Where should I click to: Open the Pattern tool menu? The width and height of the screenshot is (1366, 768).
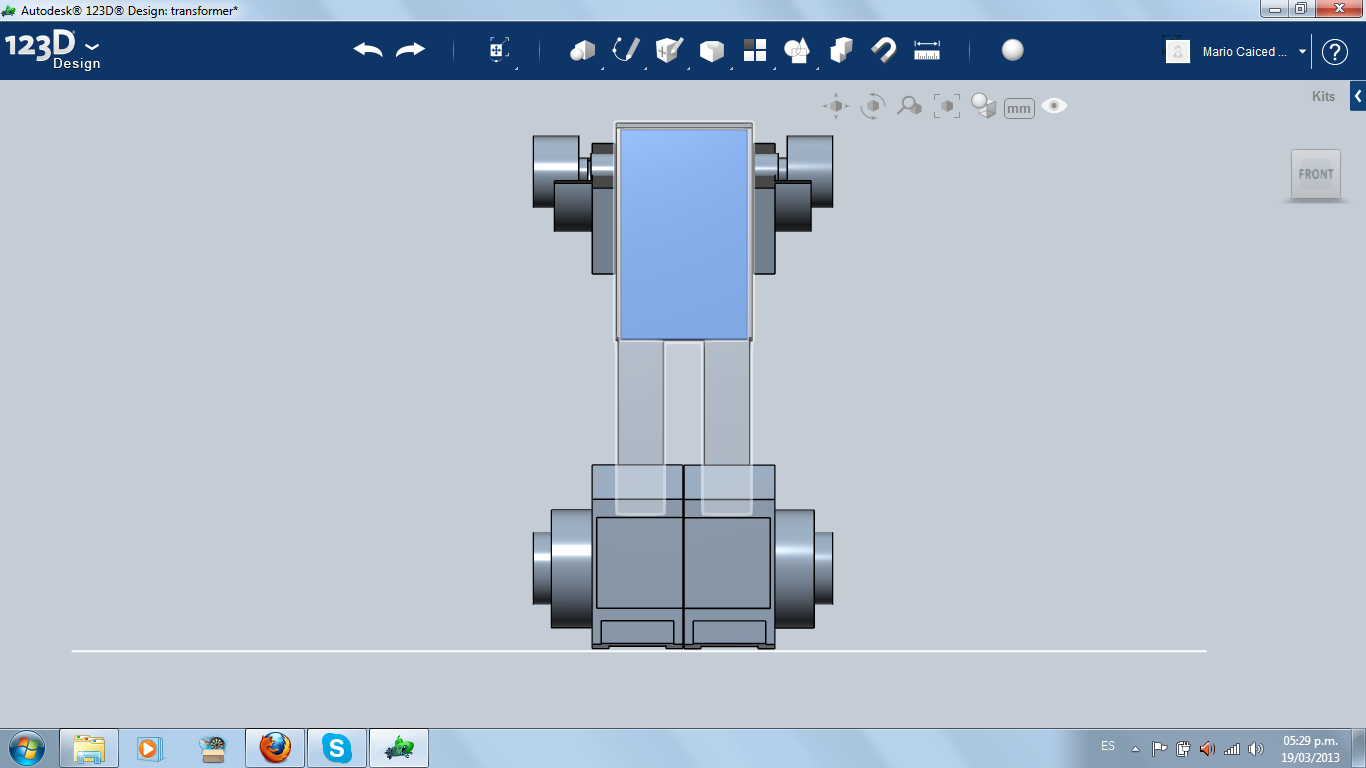tap(755, 50)
